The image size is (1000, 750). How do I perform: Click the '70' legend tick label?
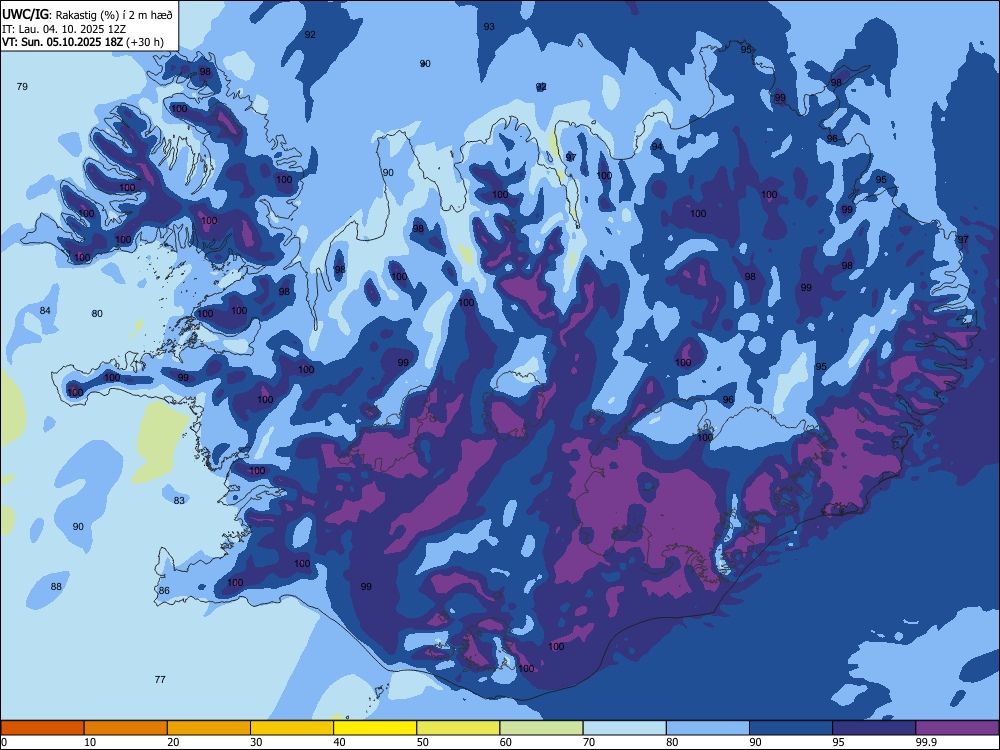coord(589,742)
